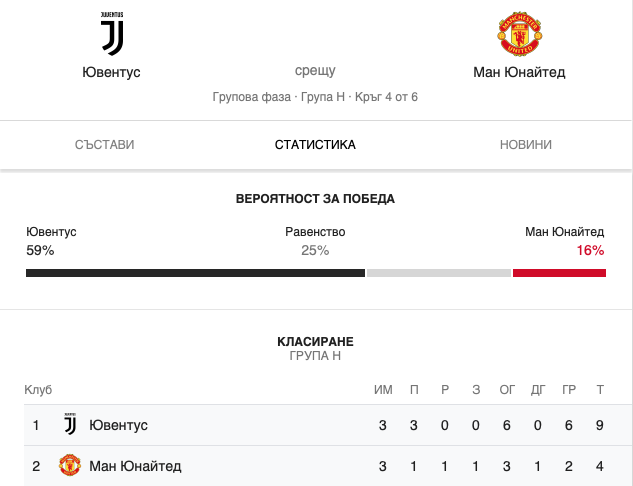Click the small Juventus logo in standings row
633x486 pixels.
[70, 424]
